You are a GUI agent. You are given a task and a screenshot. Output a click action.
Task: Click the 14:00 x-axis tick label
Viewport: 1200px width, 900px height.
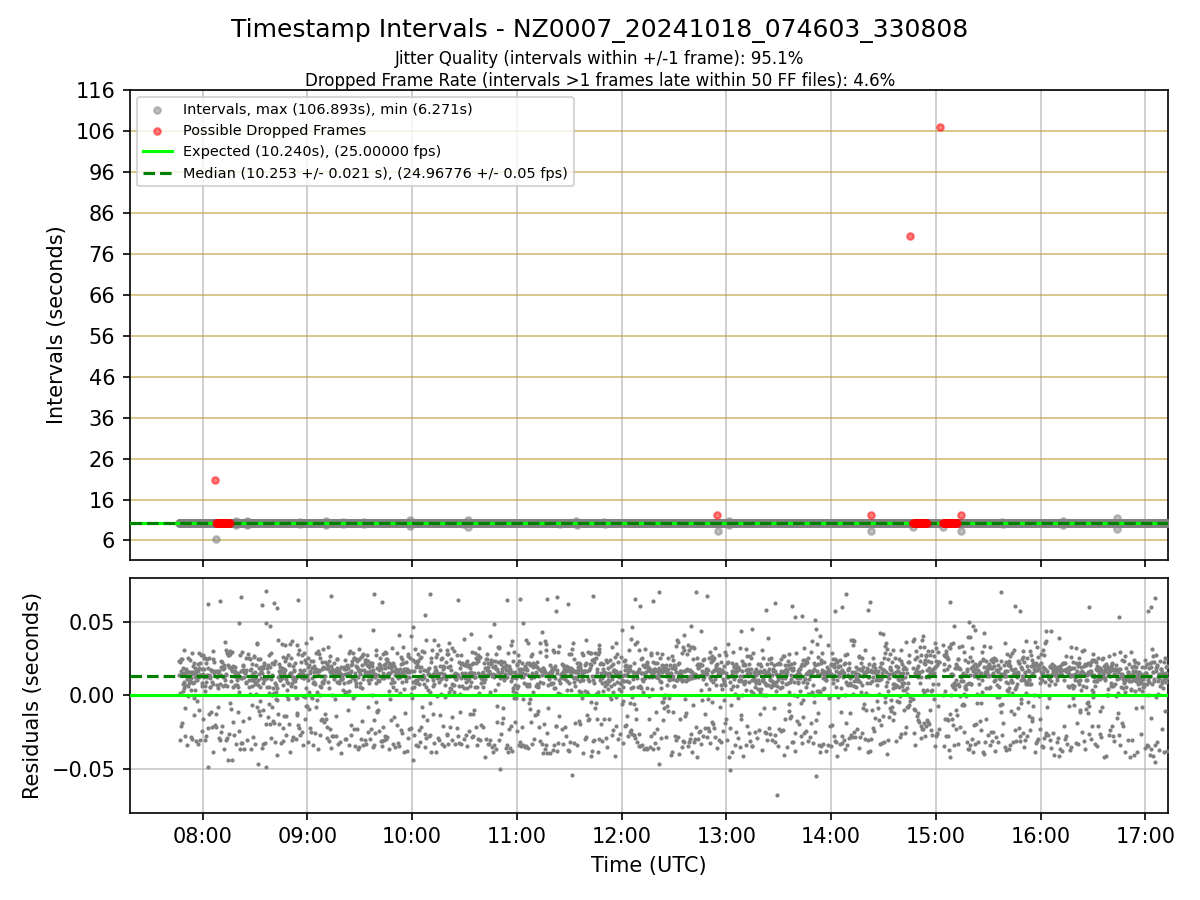(831, 836)
